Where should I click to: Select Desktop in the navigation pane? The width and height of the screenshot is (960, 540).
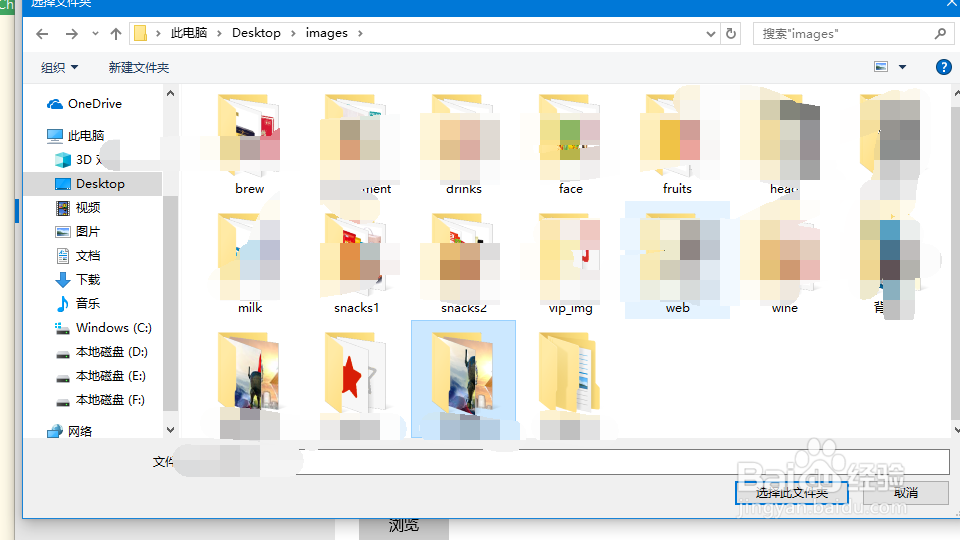[92, 184]
